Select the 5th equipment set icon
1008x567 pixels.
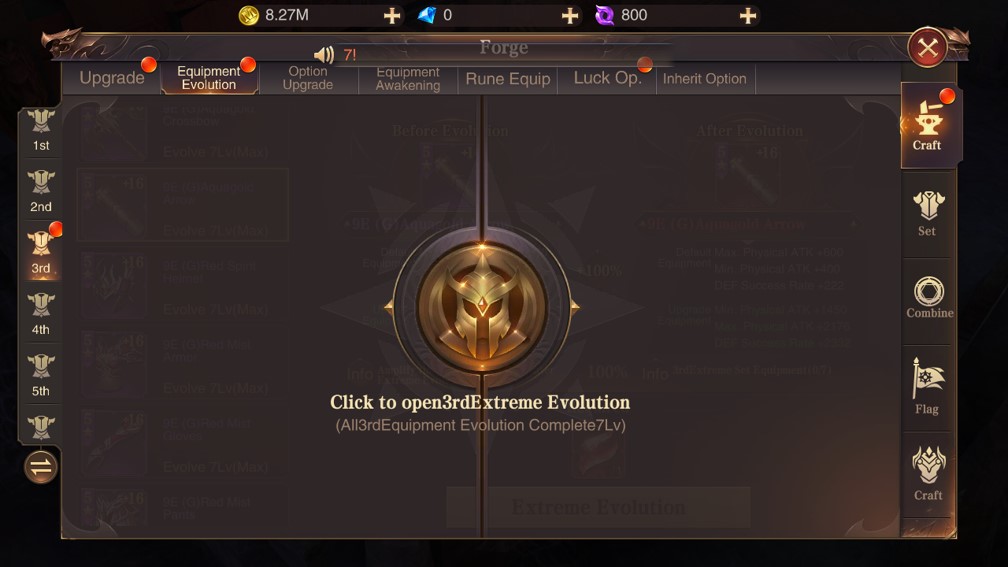pyautogui.click(x=40, y=376)
